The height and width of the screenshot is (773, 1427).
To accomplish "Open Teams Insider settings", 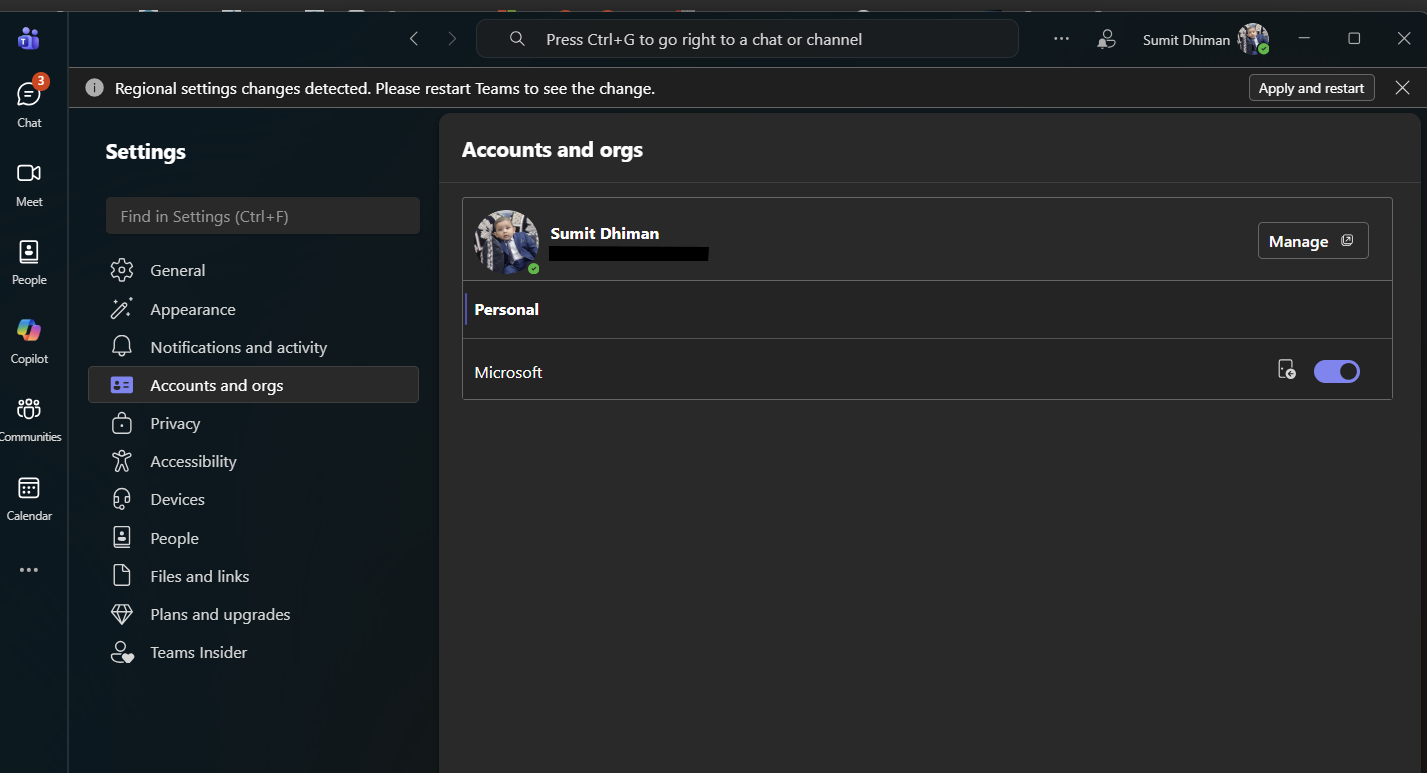I will 253,652.
